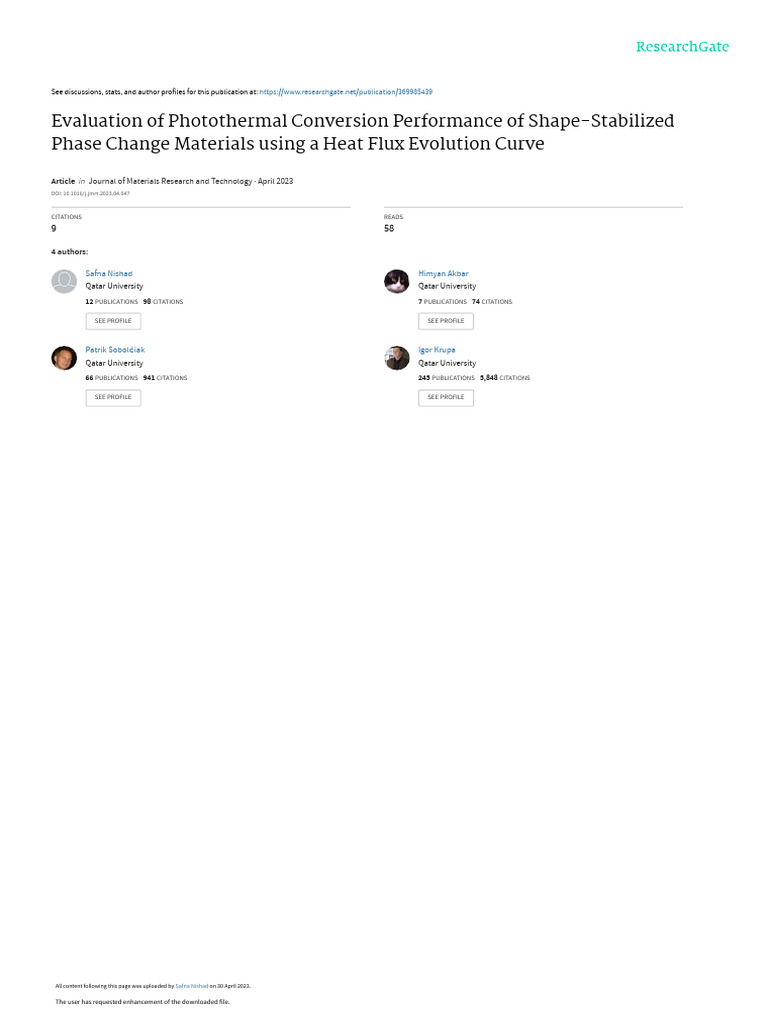This screenshot has width=768, height=1024.
Task: Click the DOI text under journal name
Action: [x=90, y=193]
